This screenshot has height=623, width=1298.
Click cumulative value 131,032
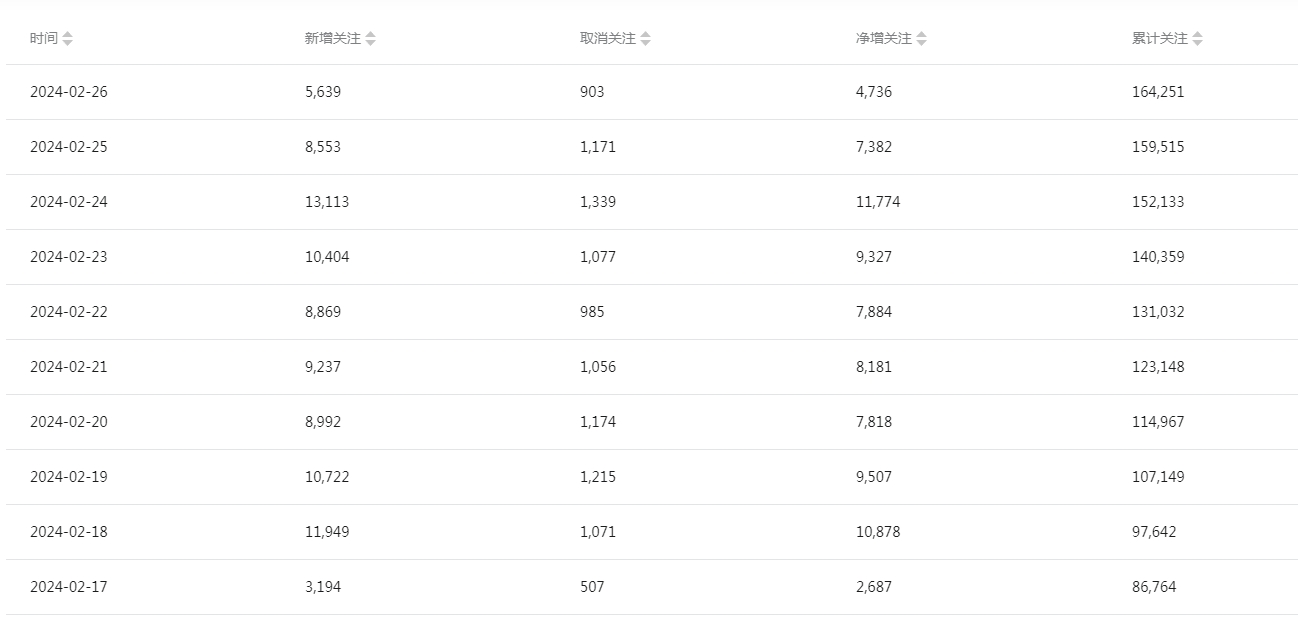pos(1158,312)
